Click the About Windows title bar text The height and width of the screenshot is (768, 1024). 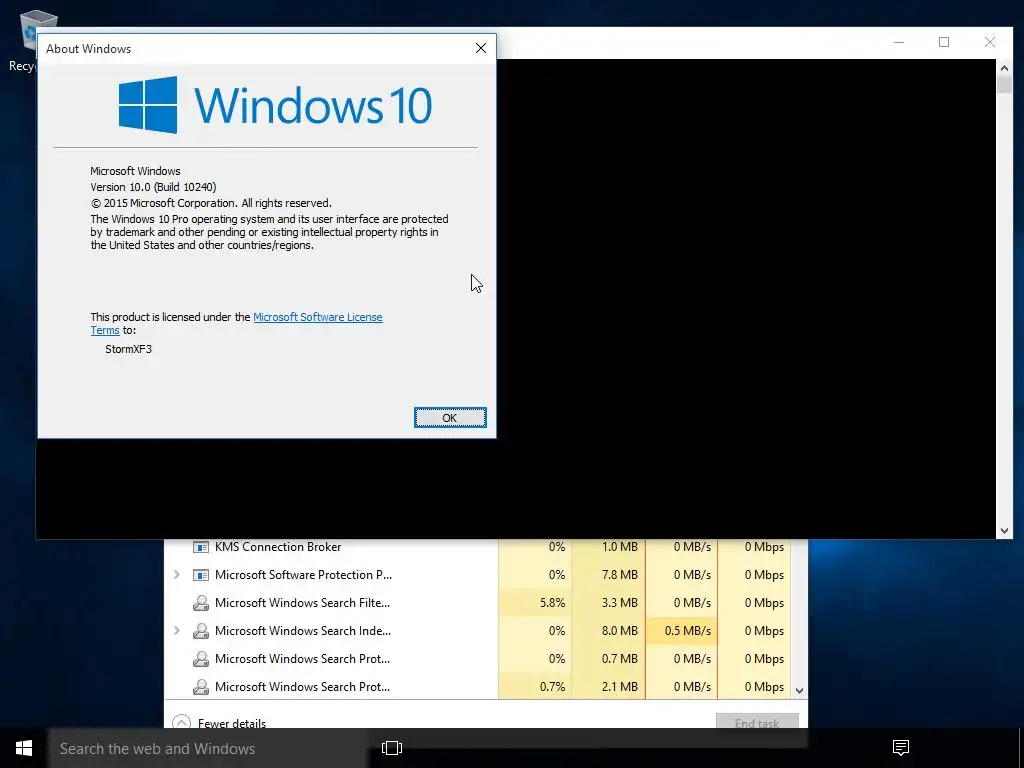88,49
